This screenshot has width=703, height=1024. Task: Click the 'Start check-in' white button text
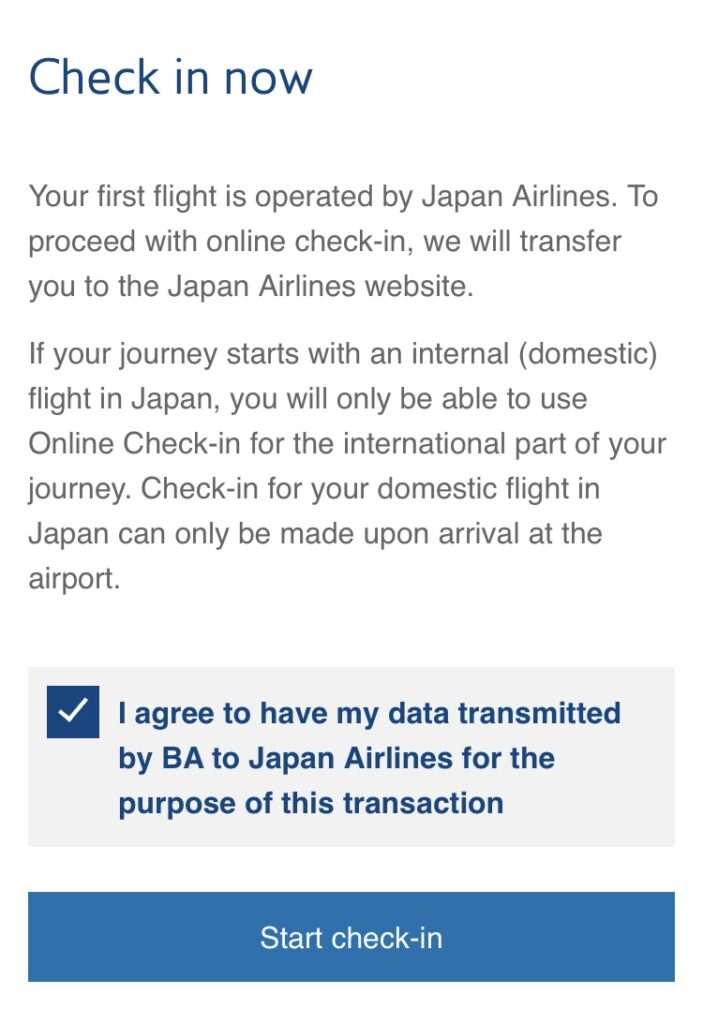(351, 938)
